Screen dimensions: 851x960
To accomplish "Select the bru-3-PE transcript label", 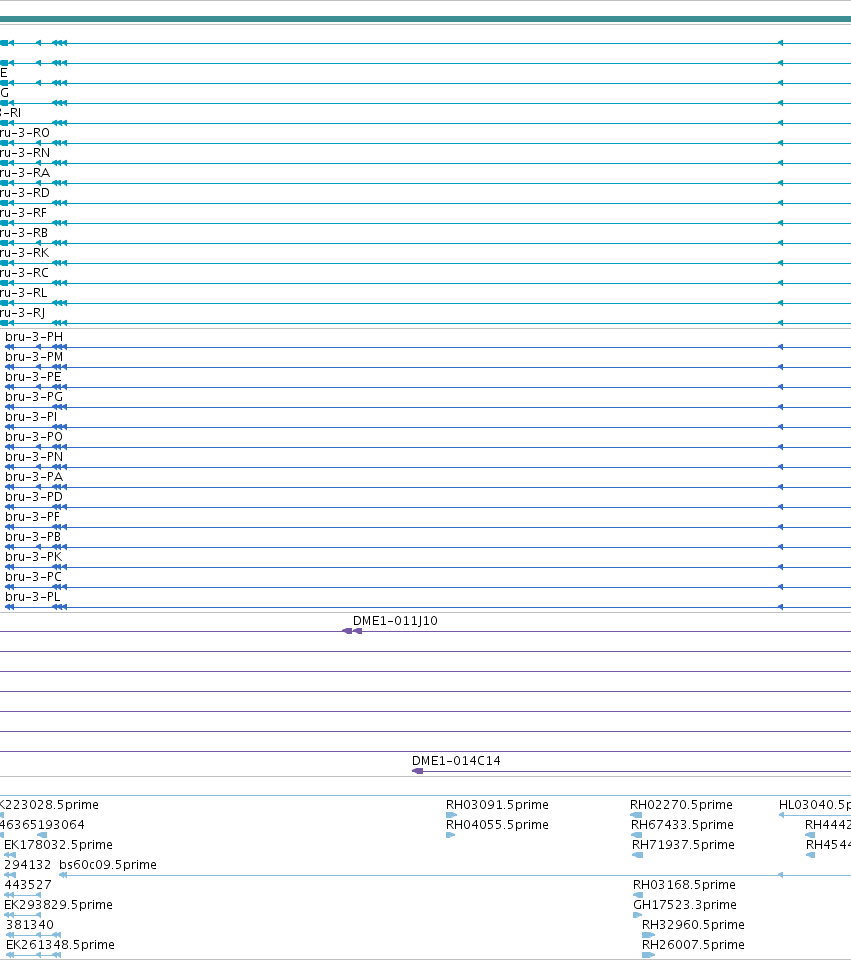I will pyautogui.click(x=33, y=377).
